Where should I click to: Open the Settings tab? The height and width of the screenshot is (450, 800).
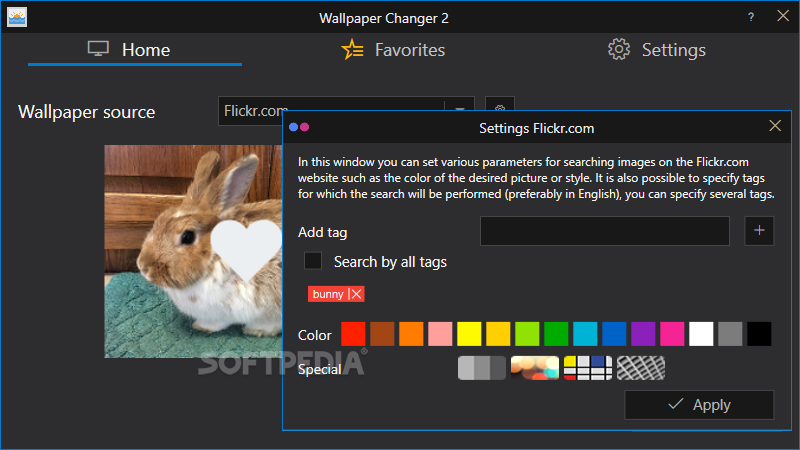pyautogui.click(x=657, y=50)
